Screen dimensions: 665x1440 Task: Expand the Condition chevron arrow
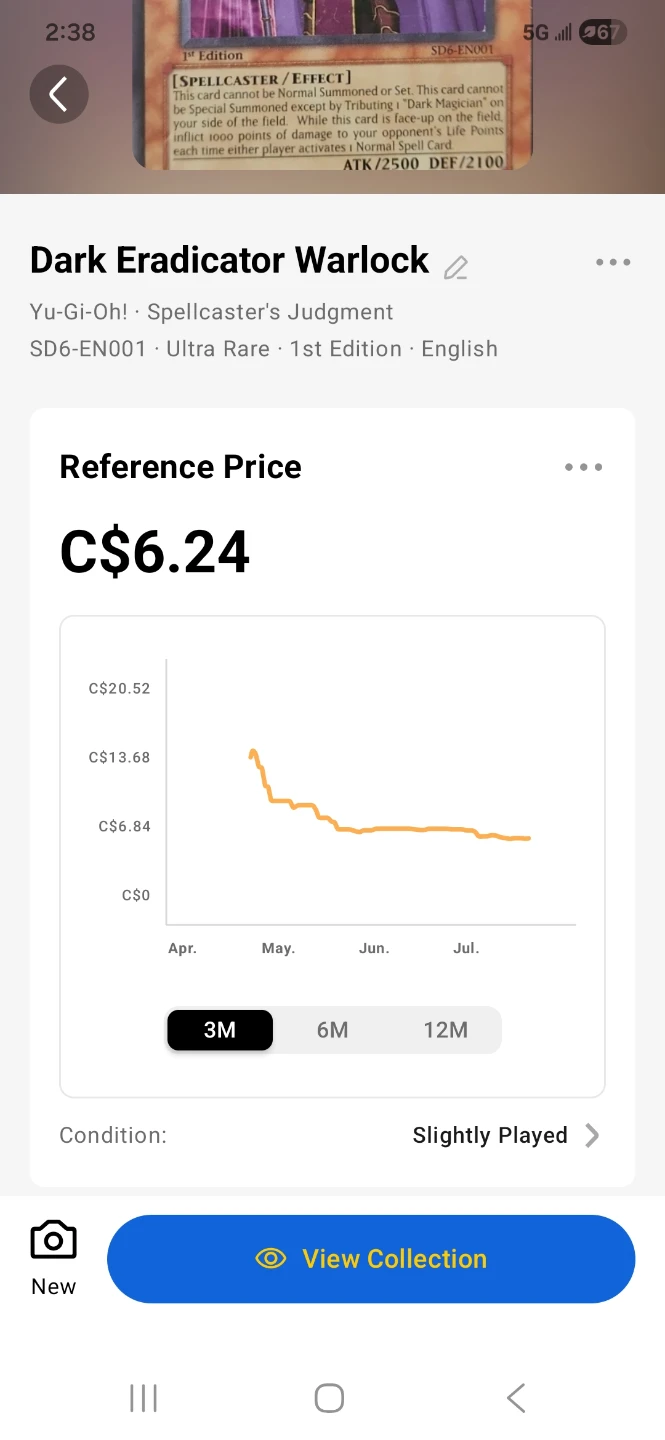(x=592, y=1135)
